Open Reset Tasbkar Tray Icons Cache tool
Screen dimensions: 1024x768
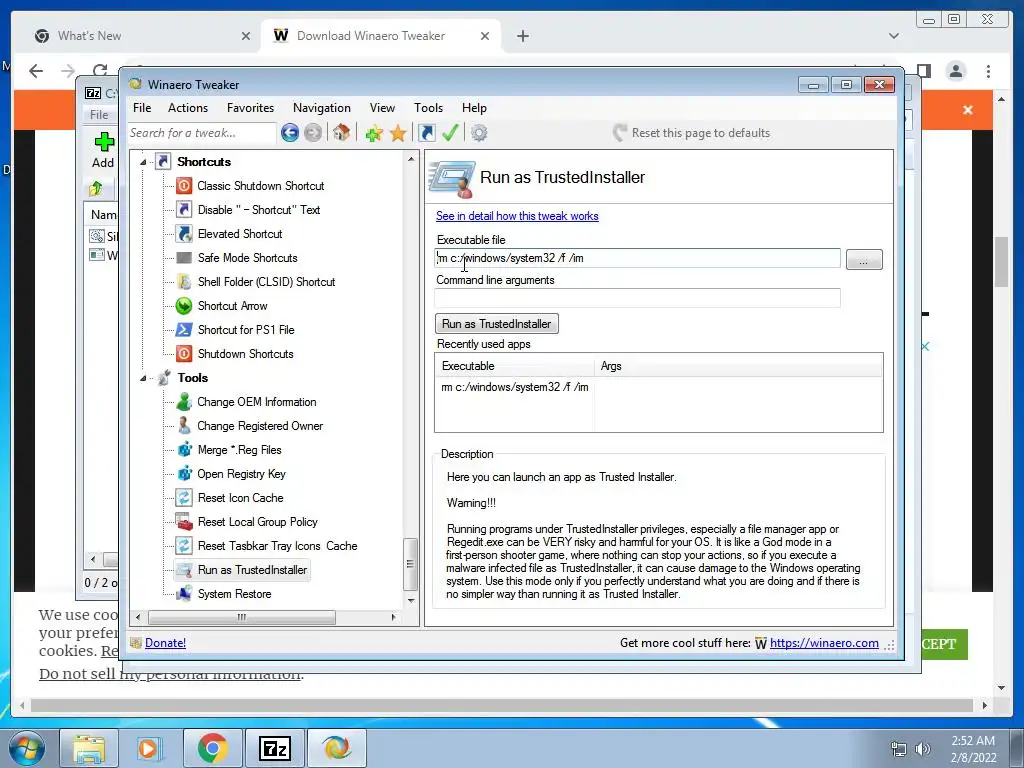click(277, 546)
